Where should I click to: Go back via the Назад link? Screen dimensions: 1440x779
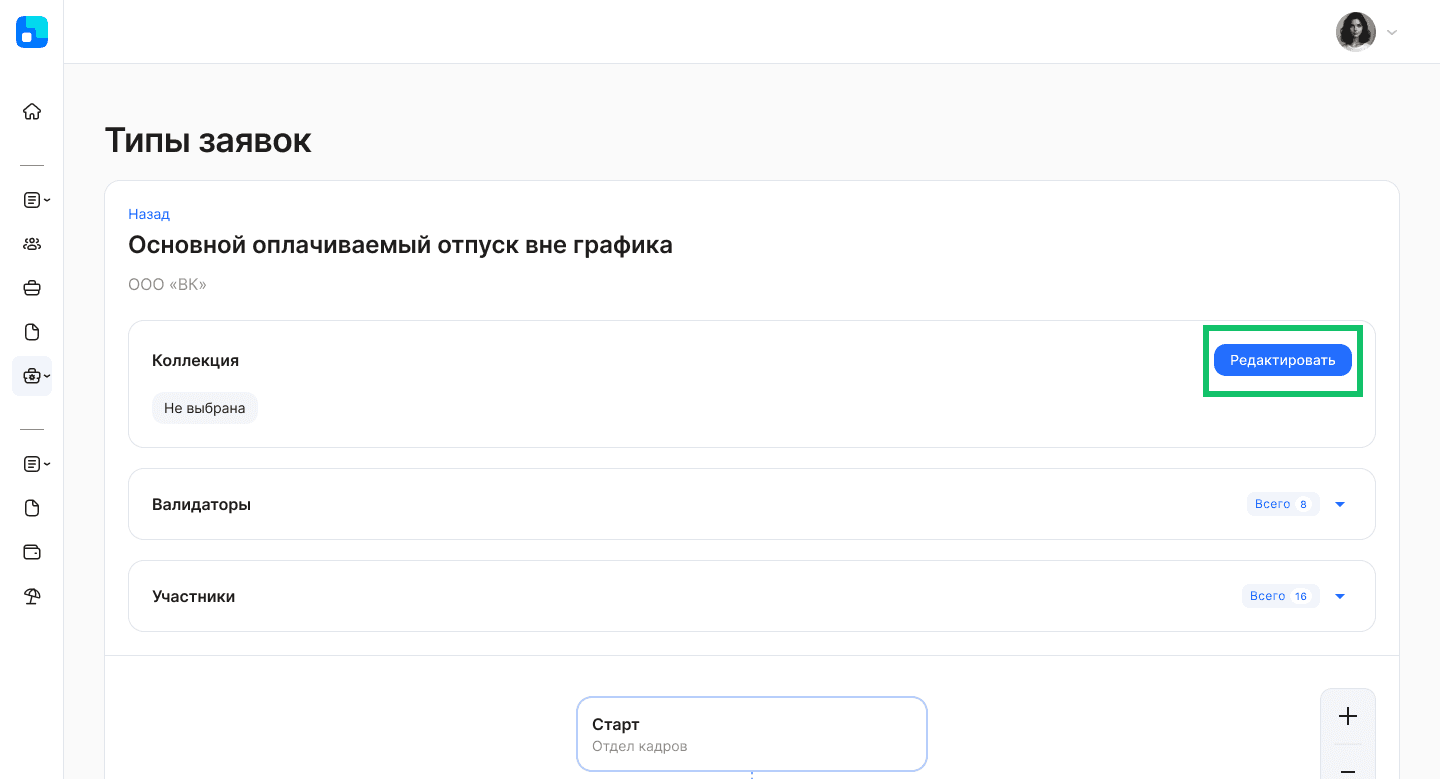pyautogui.click(x=149, y=214)
